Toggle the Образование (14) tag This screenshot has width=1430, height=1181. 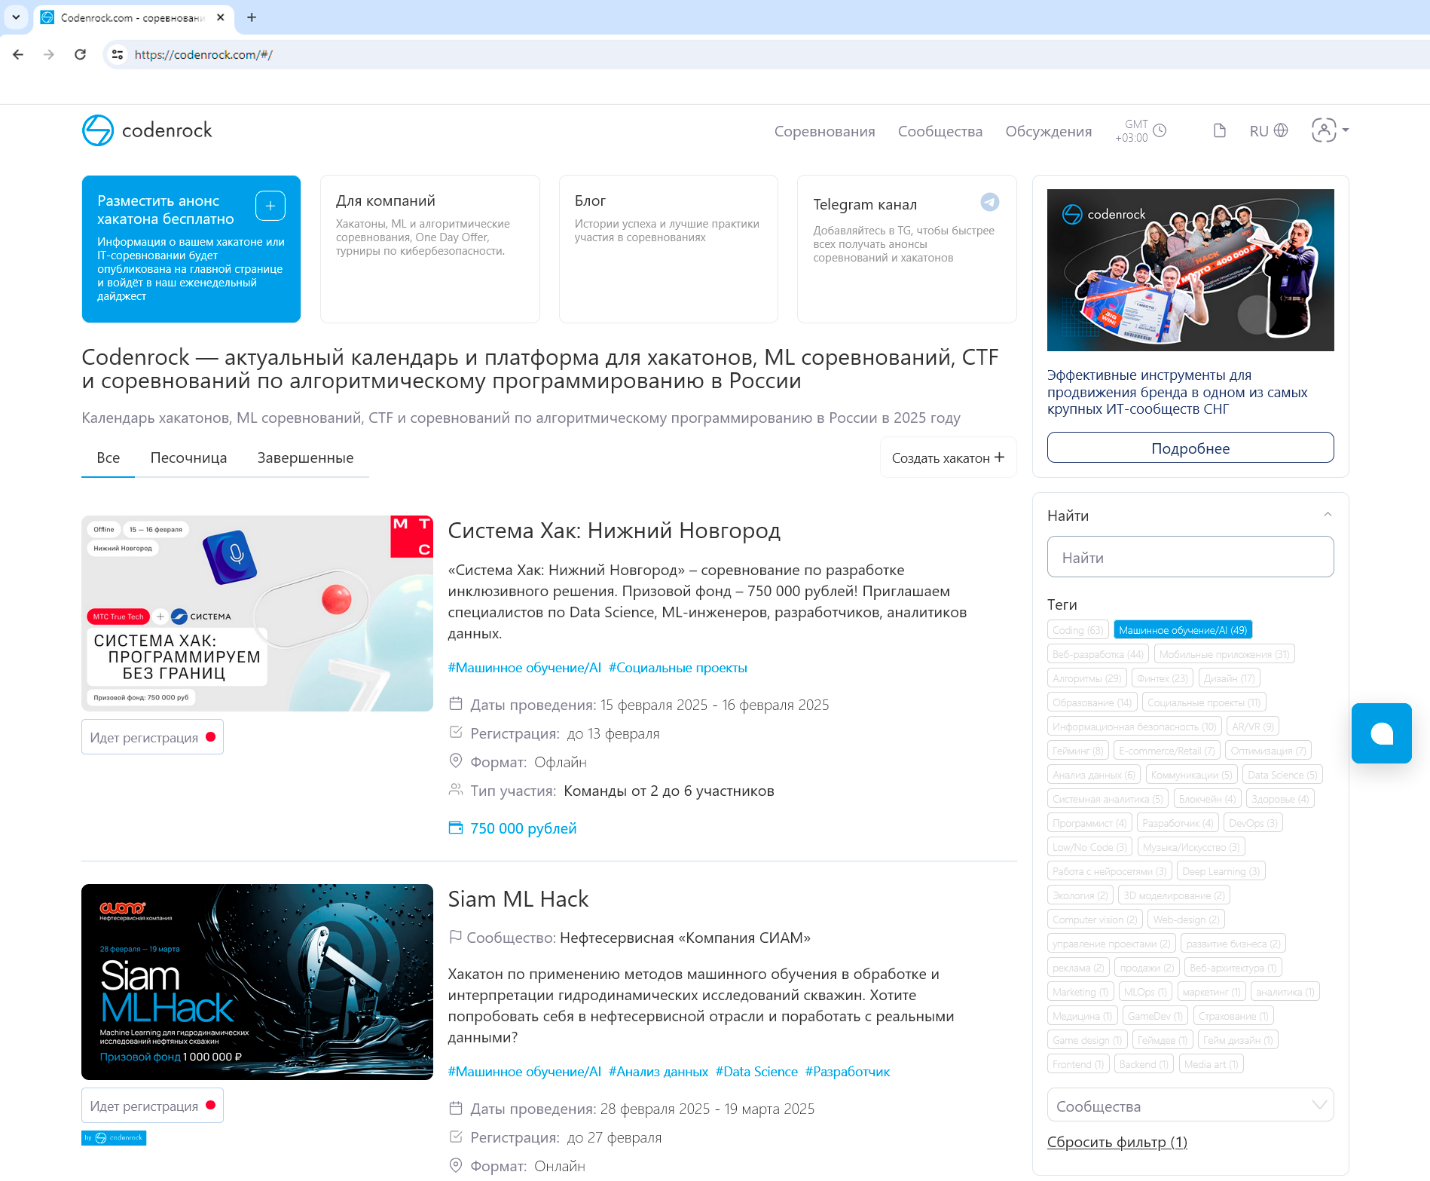1092,702
